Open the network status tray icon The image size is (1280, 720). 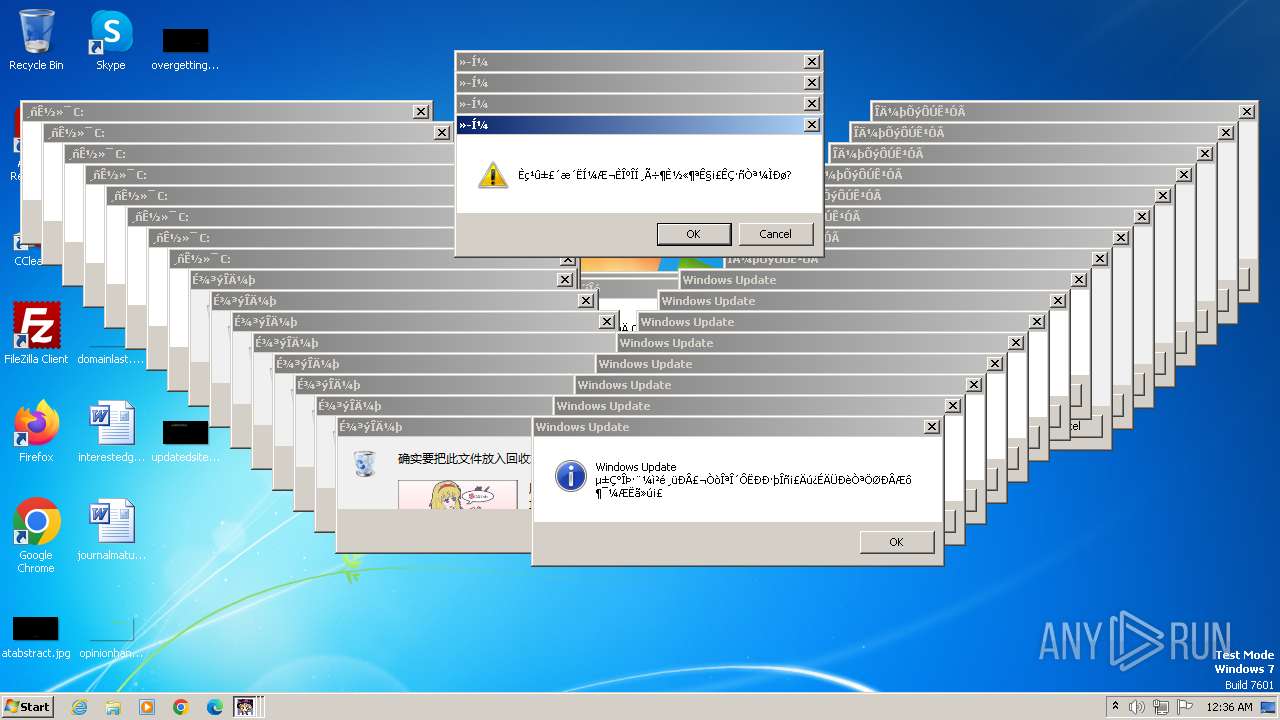pos(1162,707)
